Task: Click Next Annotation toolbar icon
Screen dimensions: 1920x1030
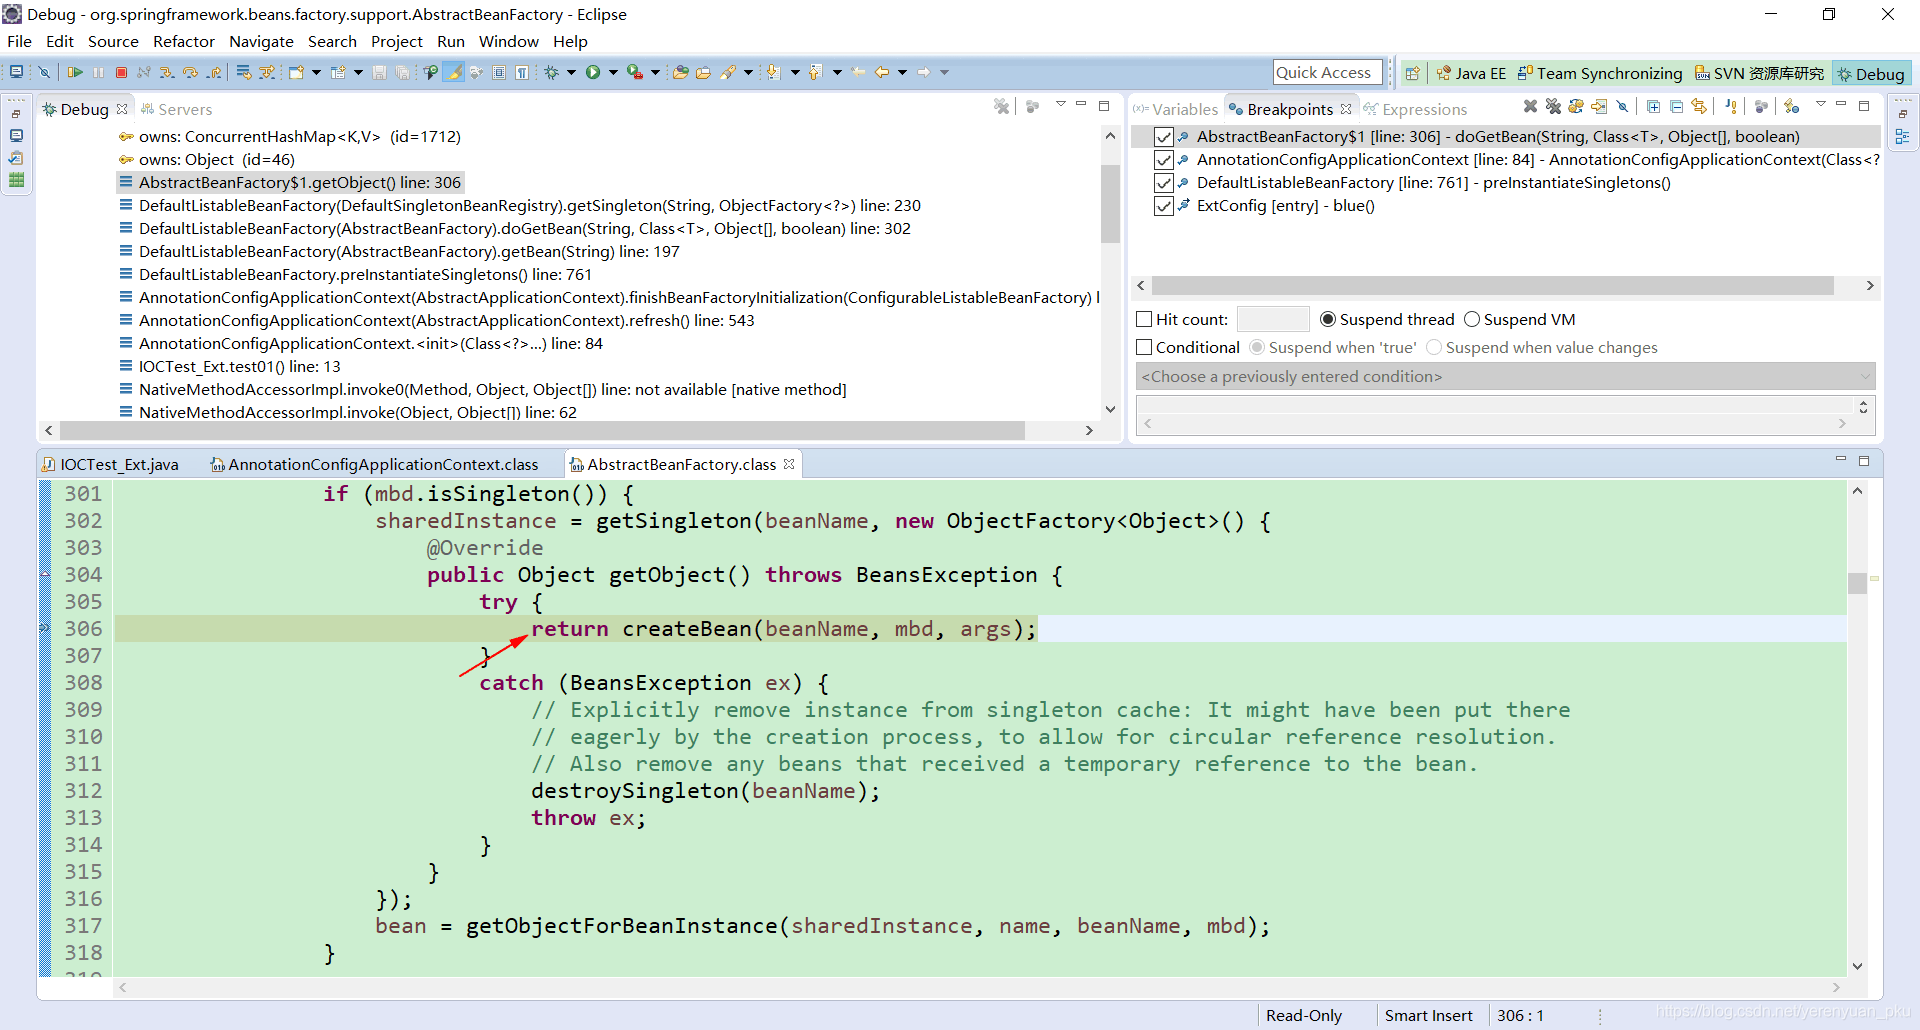Action: coord(773,72)
